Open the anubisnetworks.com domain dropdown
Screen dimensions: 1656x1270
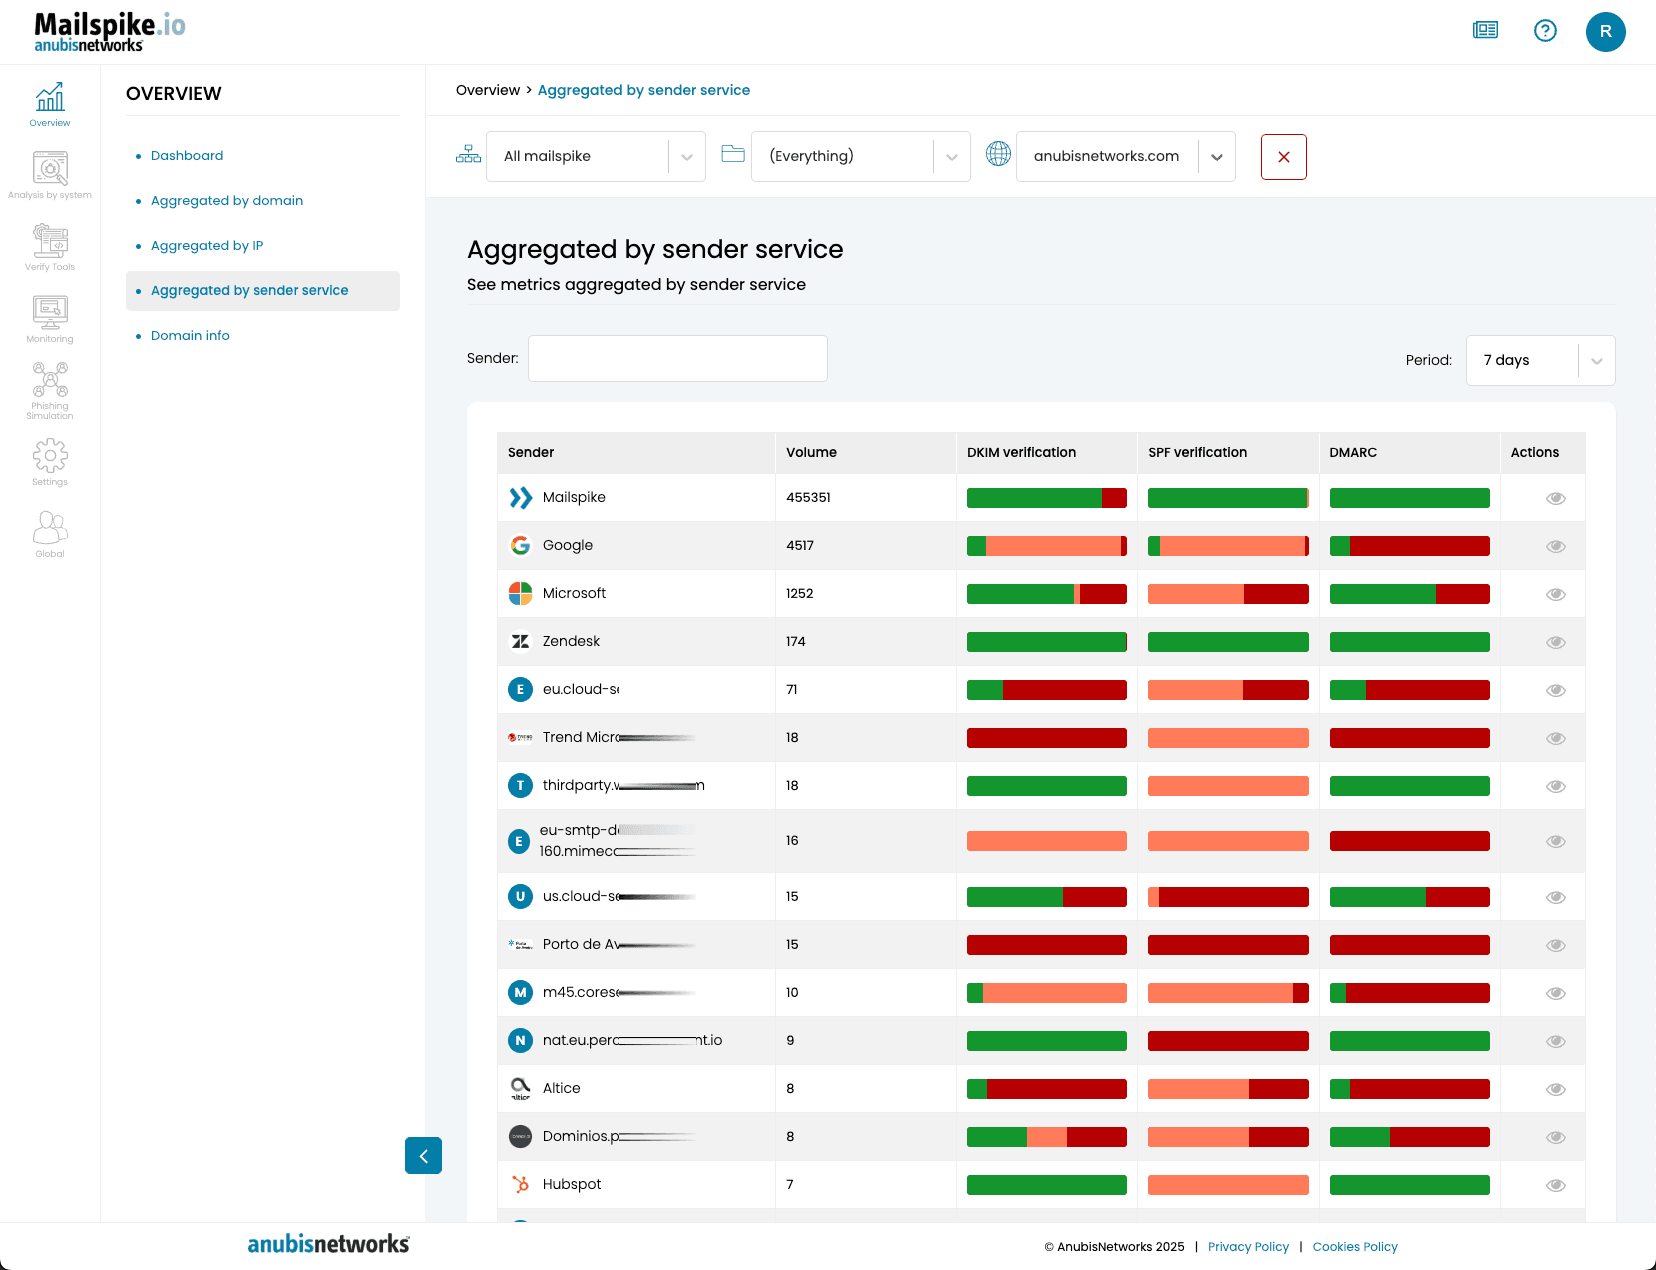coord(1126,156)
